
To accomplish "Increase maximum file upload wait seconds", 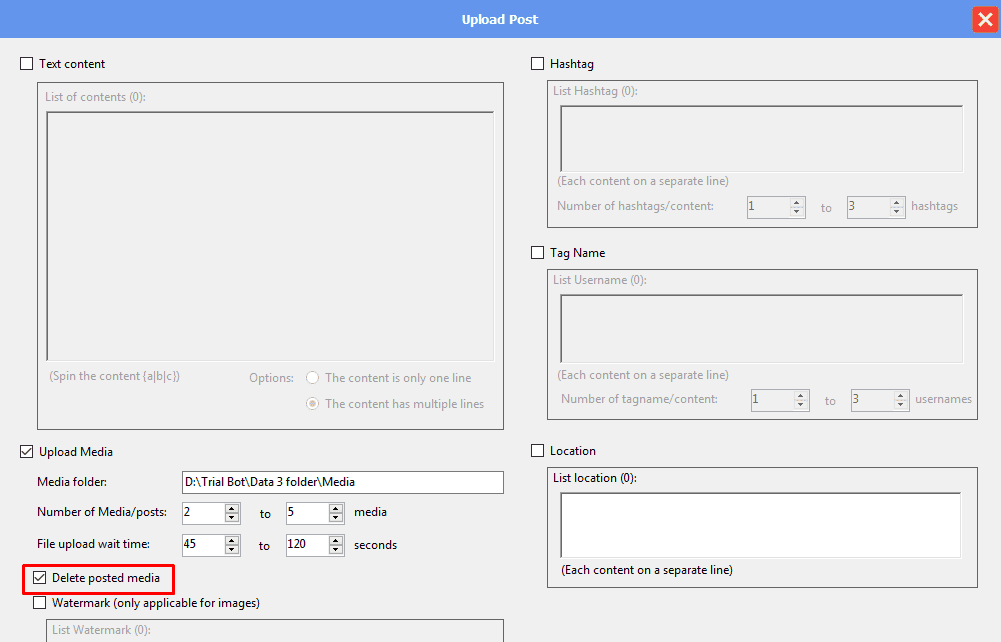I will coord(336,540).
